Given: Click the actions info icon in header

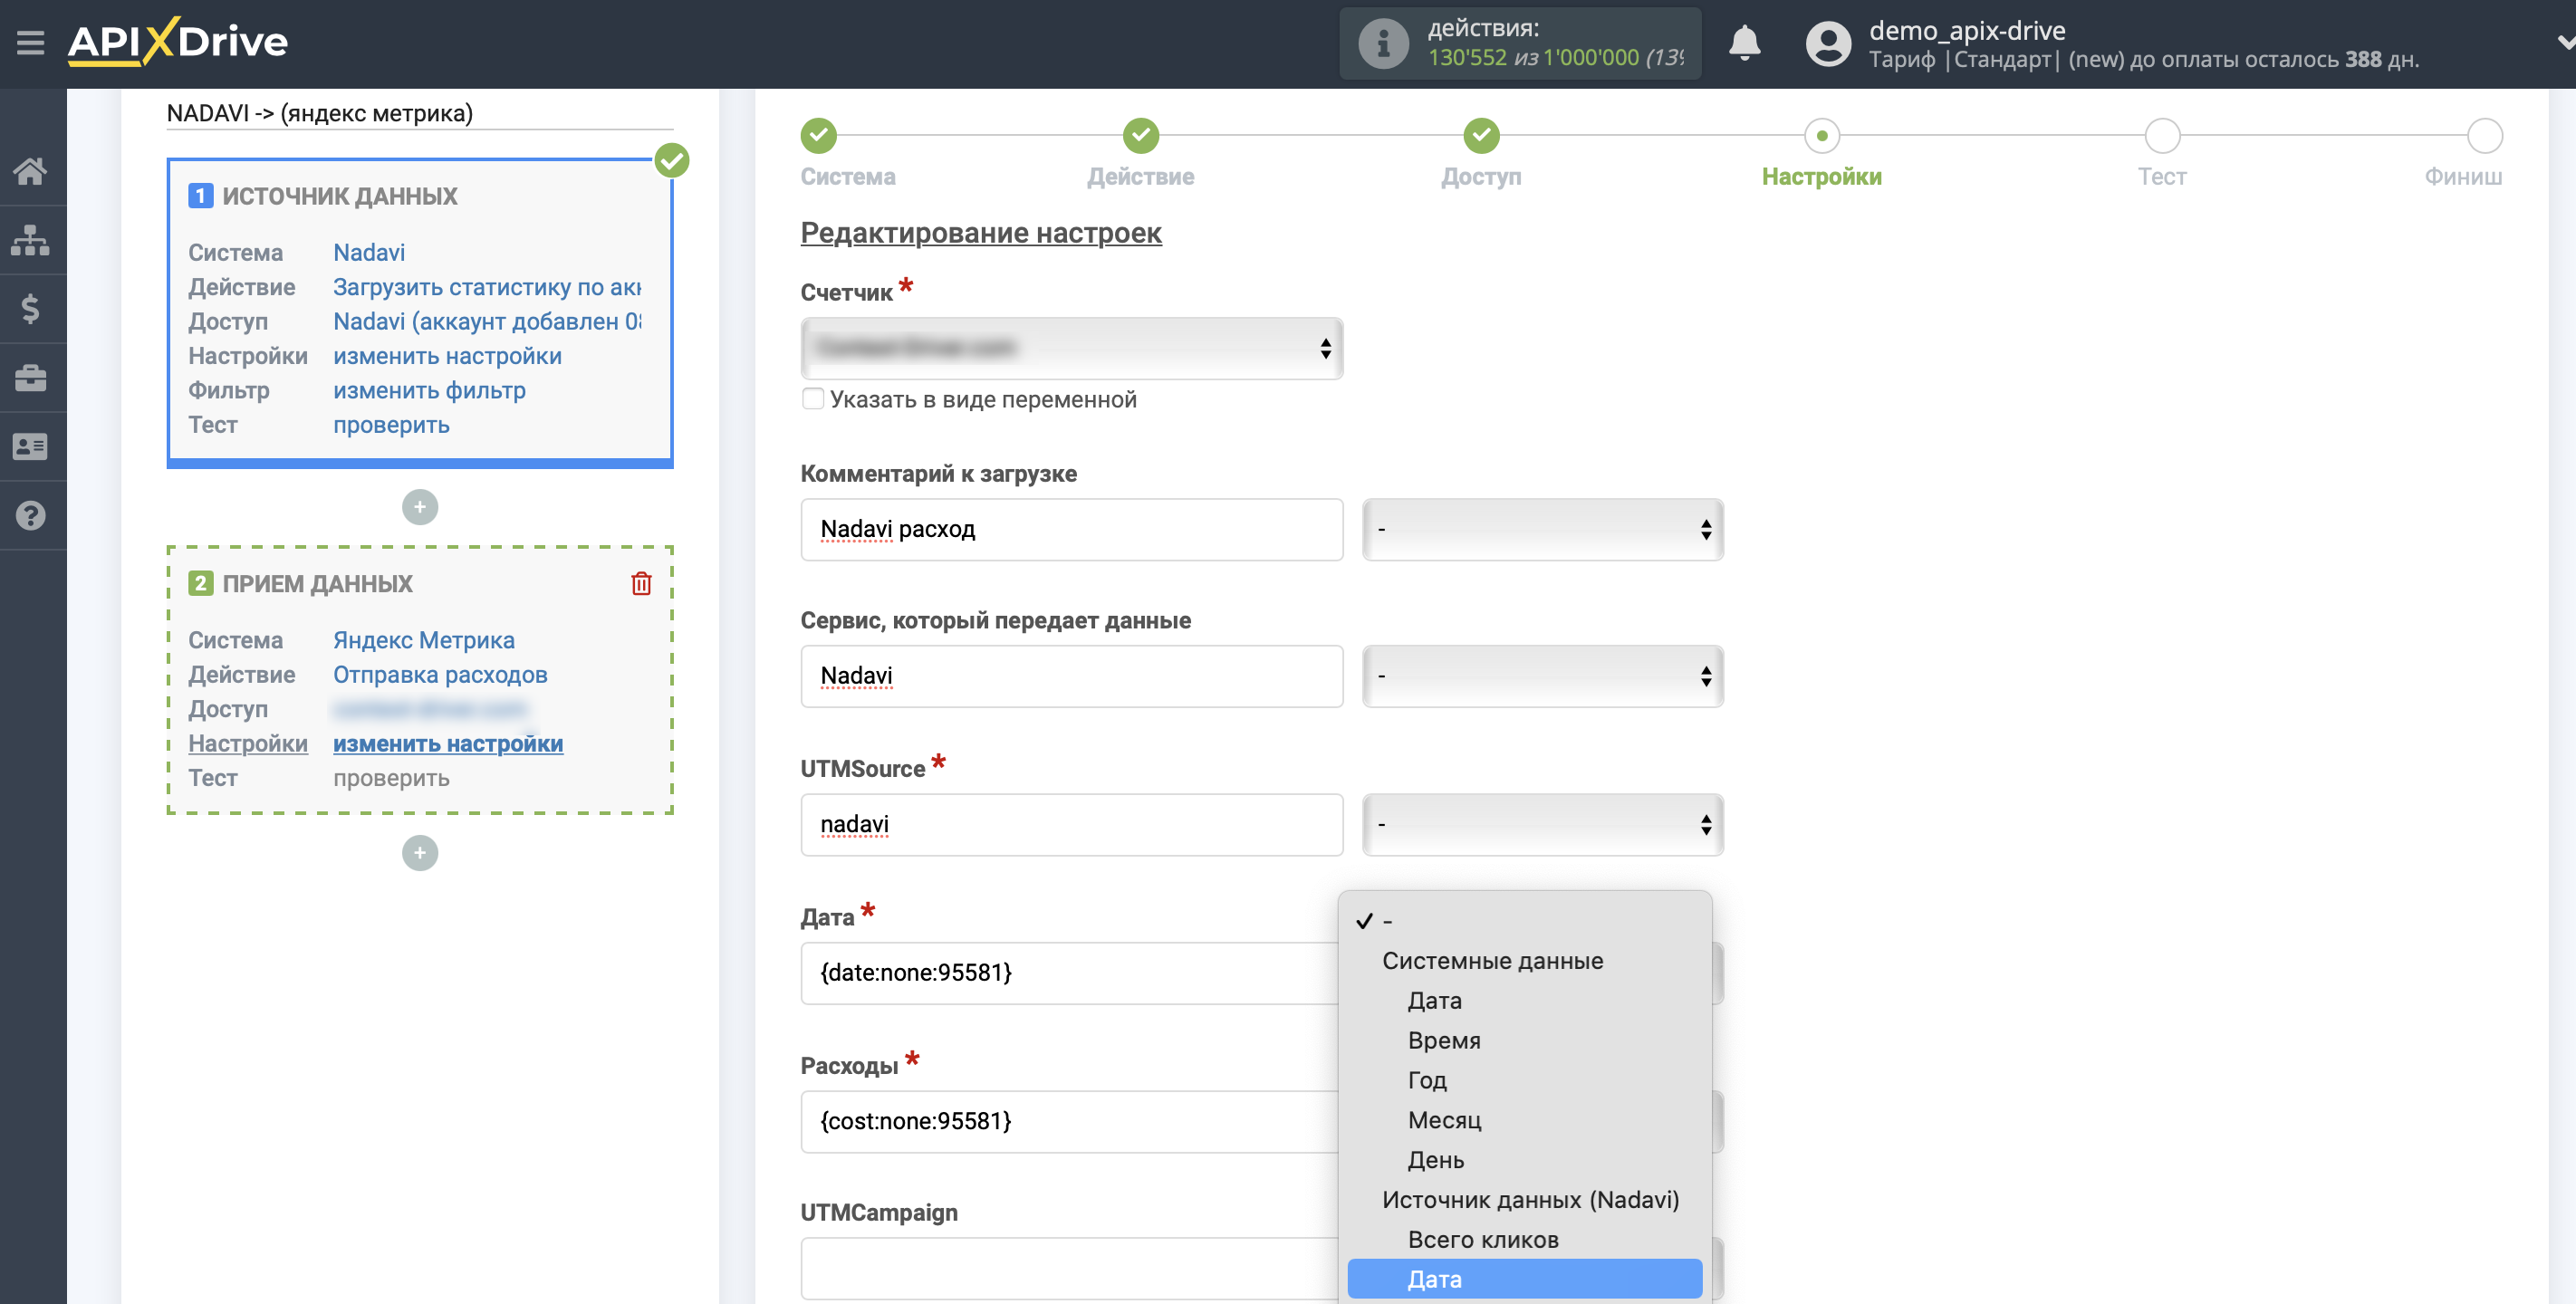Looking at the screenshot, I should 1383,43.
